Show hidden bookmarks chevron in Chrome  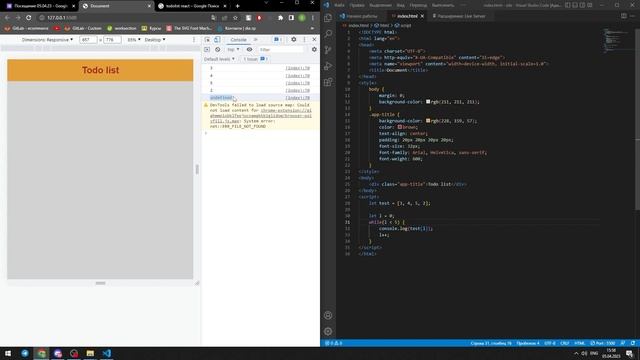pyautogui.click(x=312, y=28)
